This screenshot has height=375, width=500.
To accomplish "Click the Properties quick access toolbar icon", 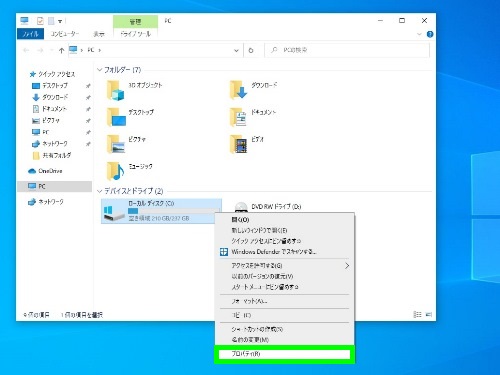I will [40, 21].
